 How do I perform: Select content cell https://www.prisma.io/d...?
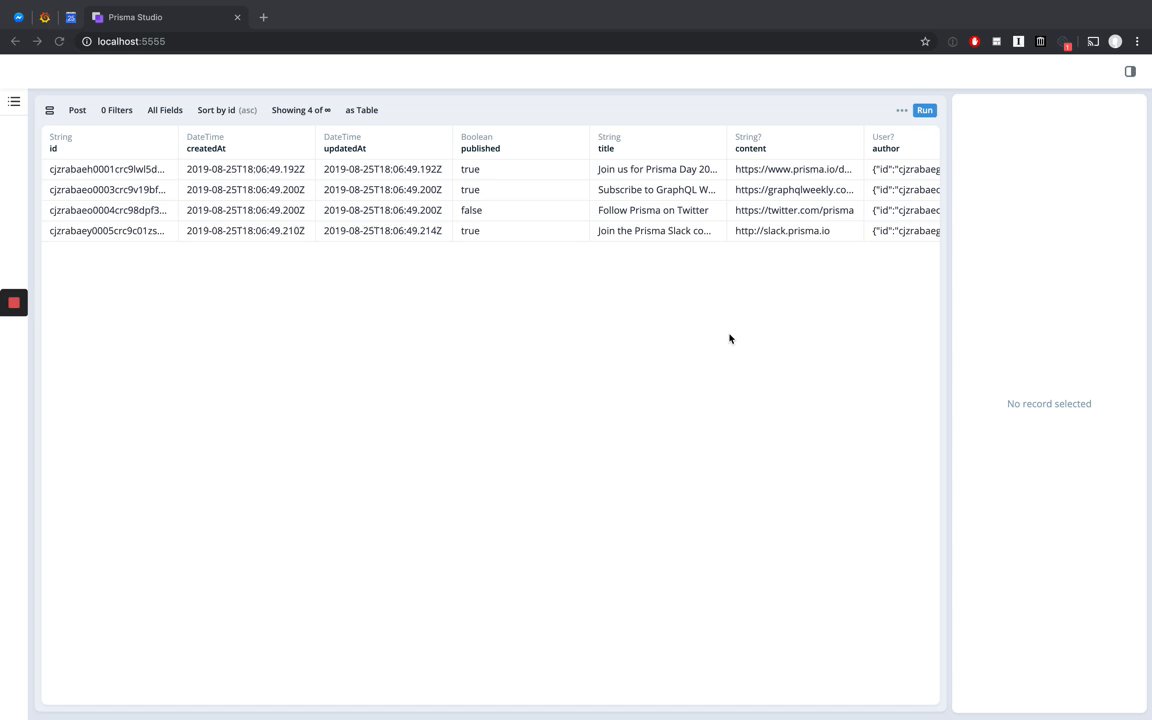(x=796, y=169)
